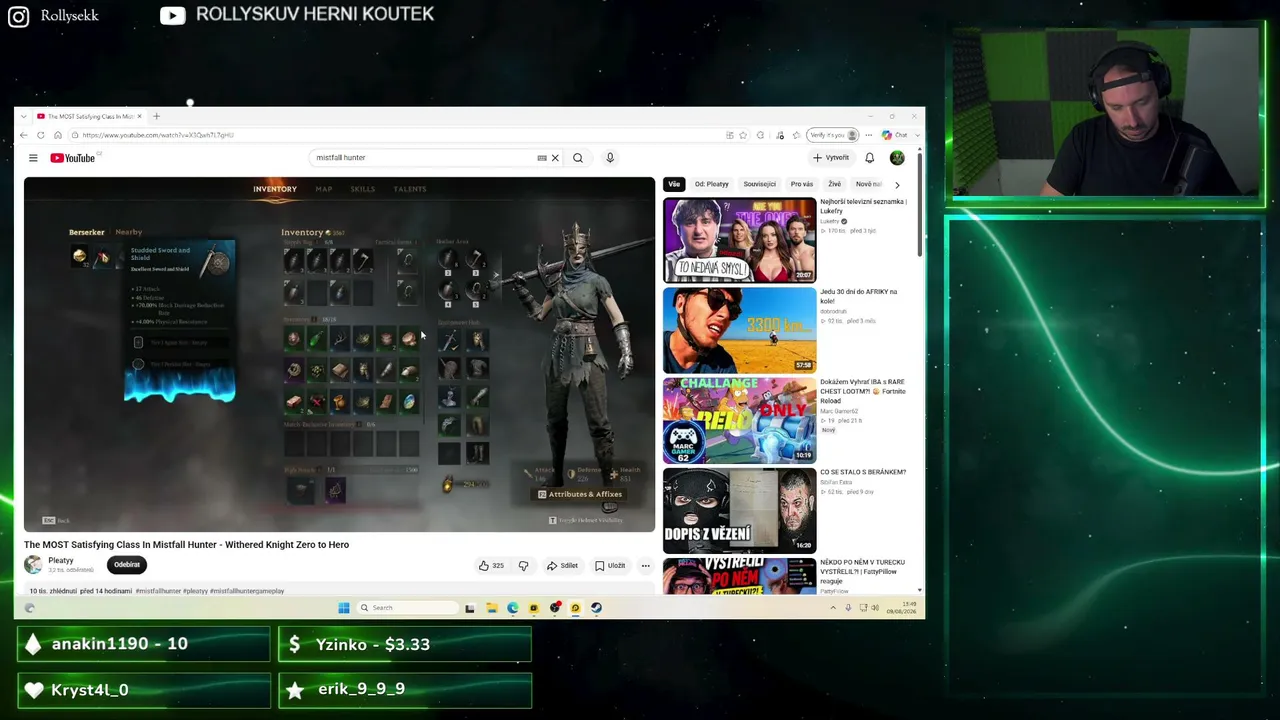Close the Mistfall video browser tab

tap(139, 116)
